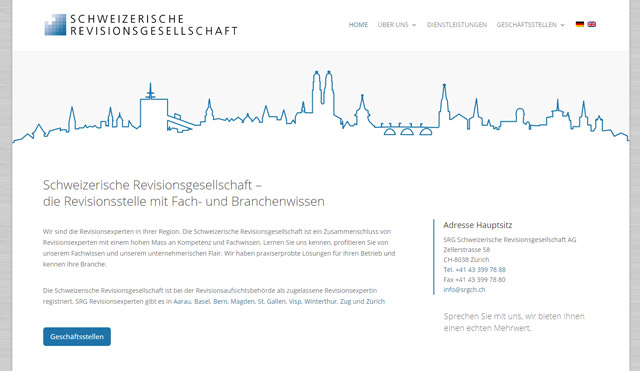Open the HOME menu item
This screenshot has width=640, height=371.
[358, 25]
